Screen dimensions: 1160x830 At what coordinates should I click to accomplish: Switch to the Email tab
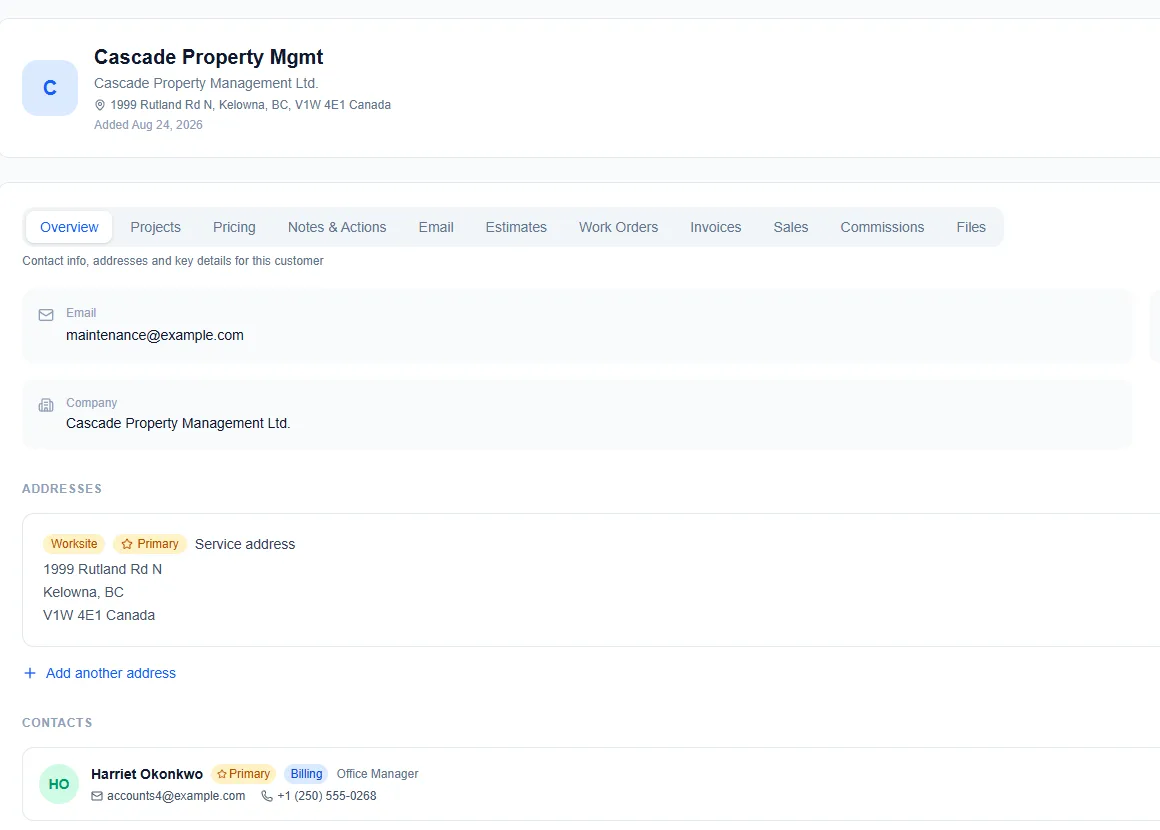tap(436, 227)
